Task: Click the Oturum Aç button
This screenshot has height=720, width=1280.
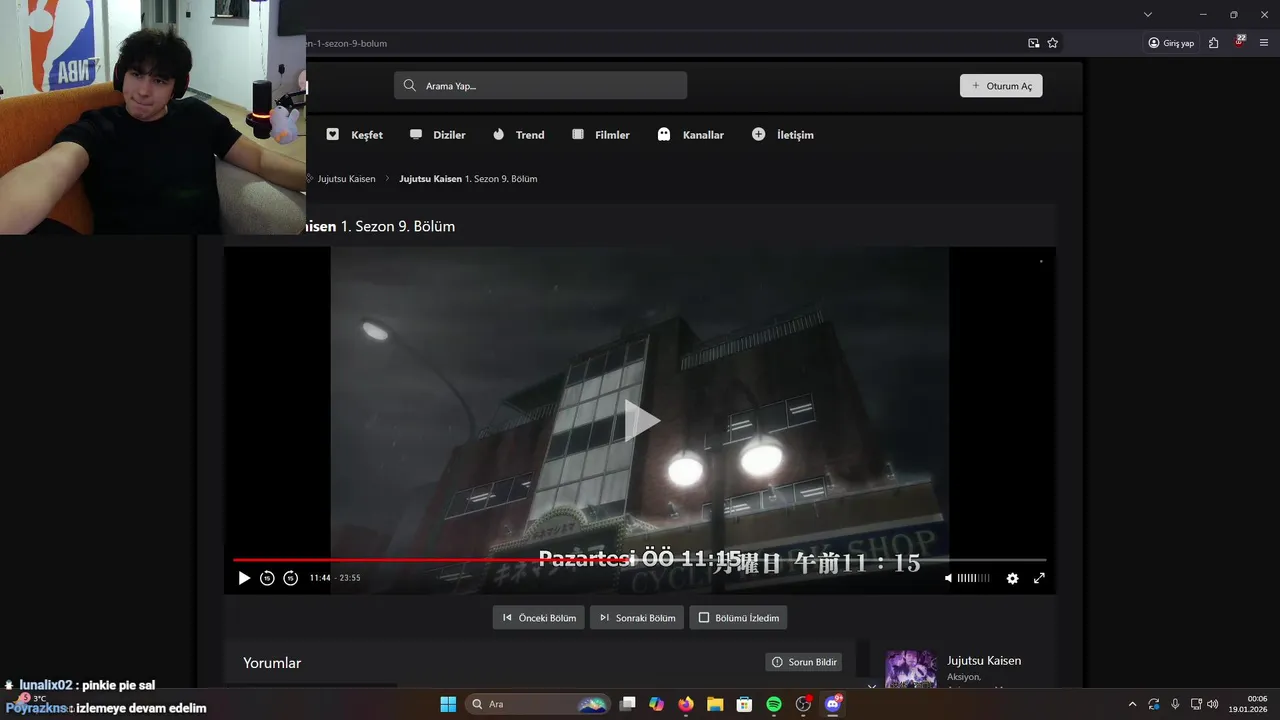Action: [x=1001, y=86]
